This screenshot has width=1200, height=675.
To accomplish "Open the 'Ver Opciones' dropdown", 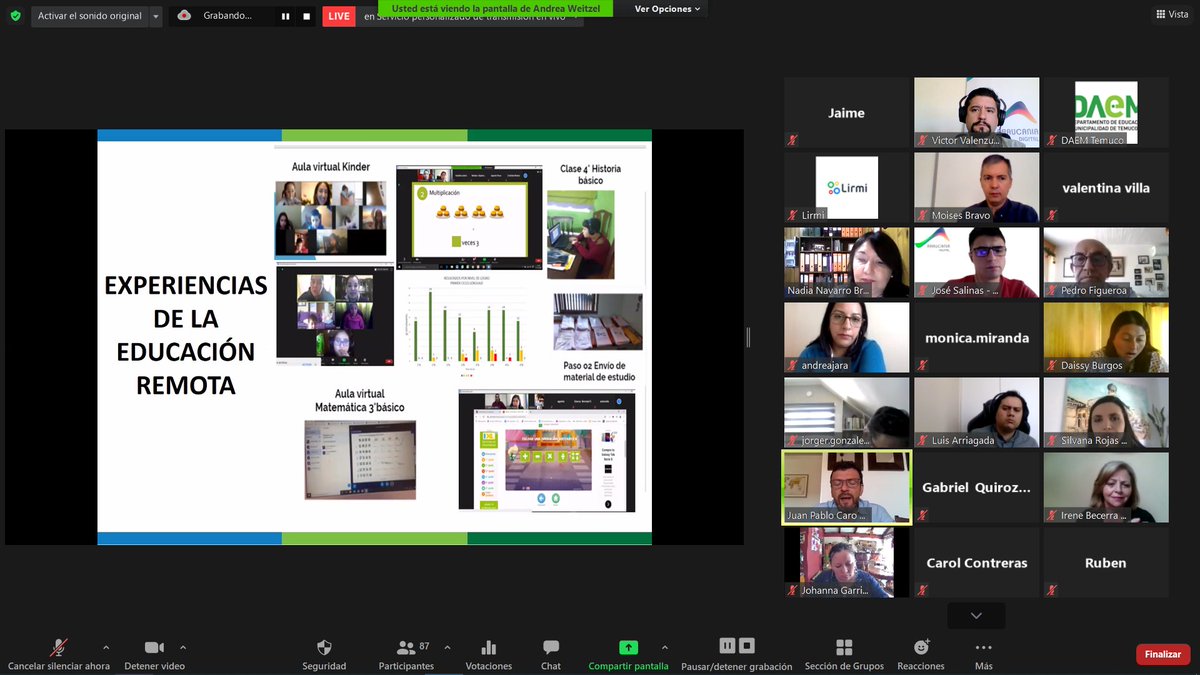I will pyautogui.click(x=668, y=9).
